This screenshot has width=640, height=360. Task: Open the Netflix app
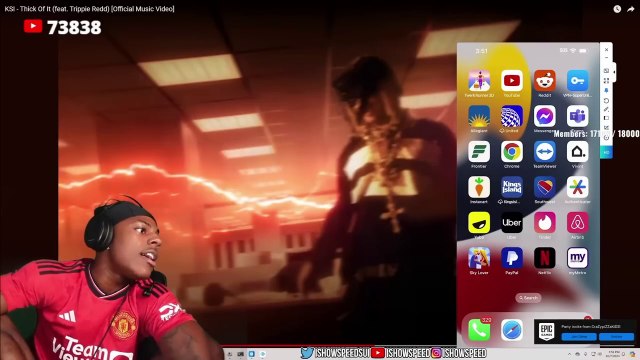[x=544, y=258]
